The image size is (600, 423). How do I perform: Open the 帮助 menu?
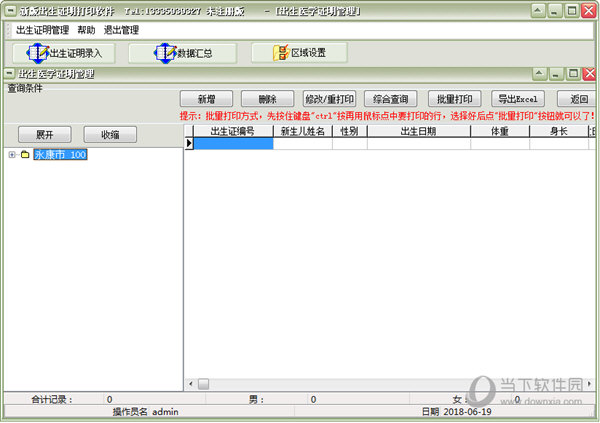point(86,30)
